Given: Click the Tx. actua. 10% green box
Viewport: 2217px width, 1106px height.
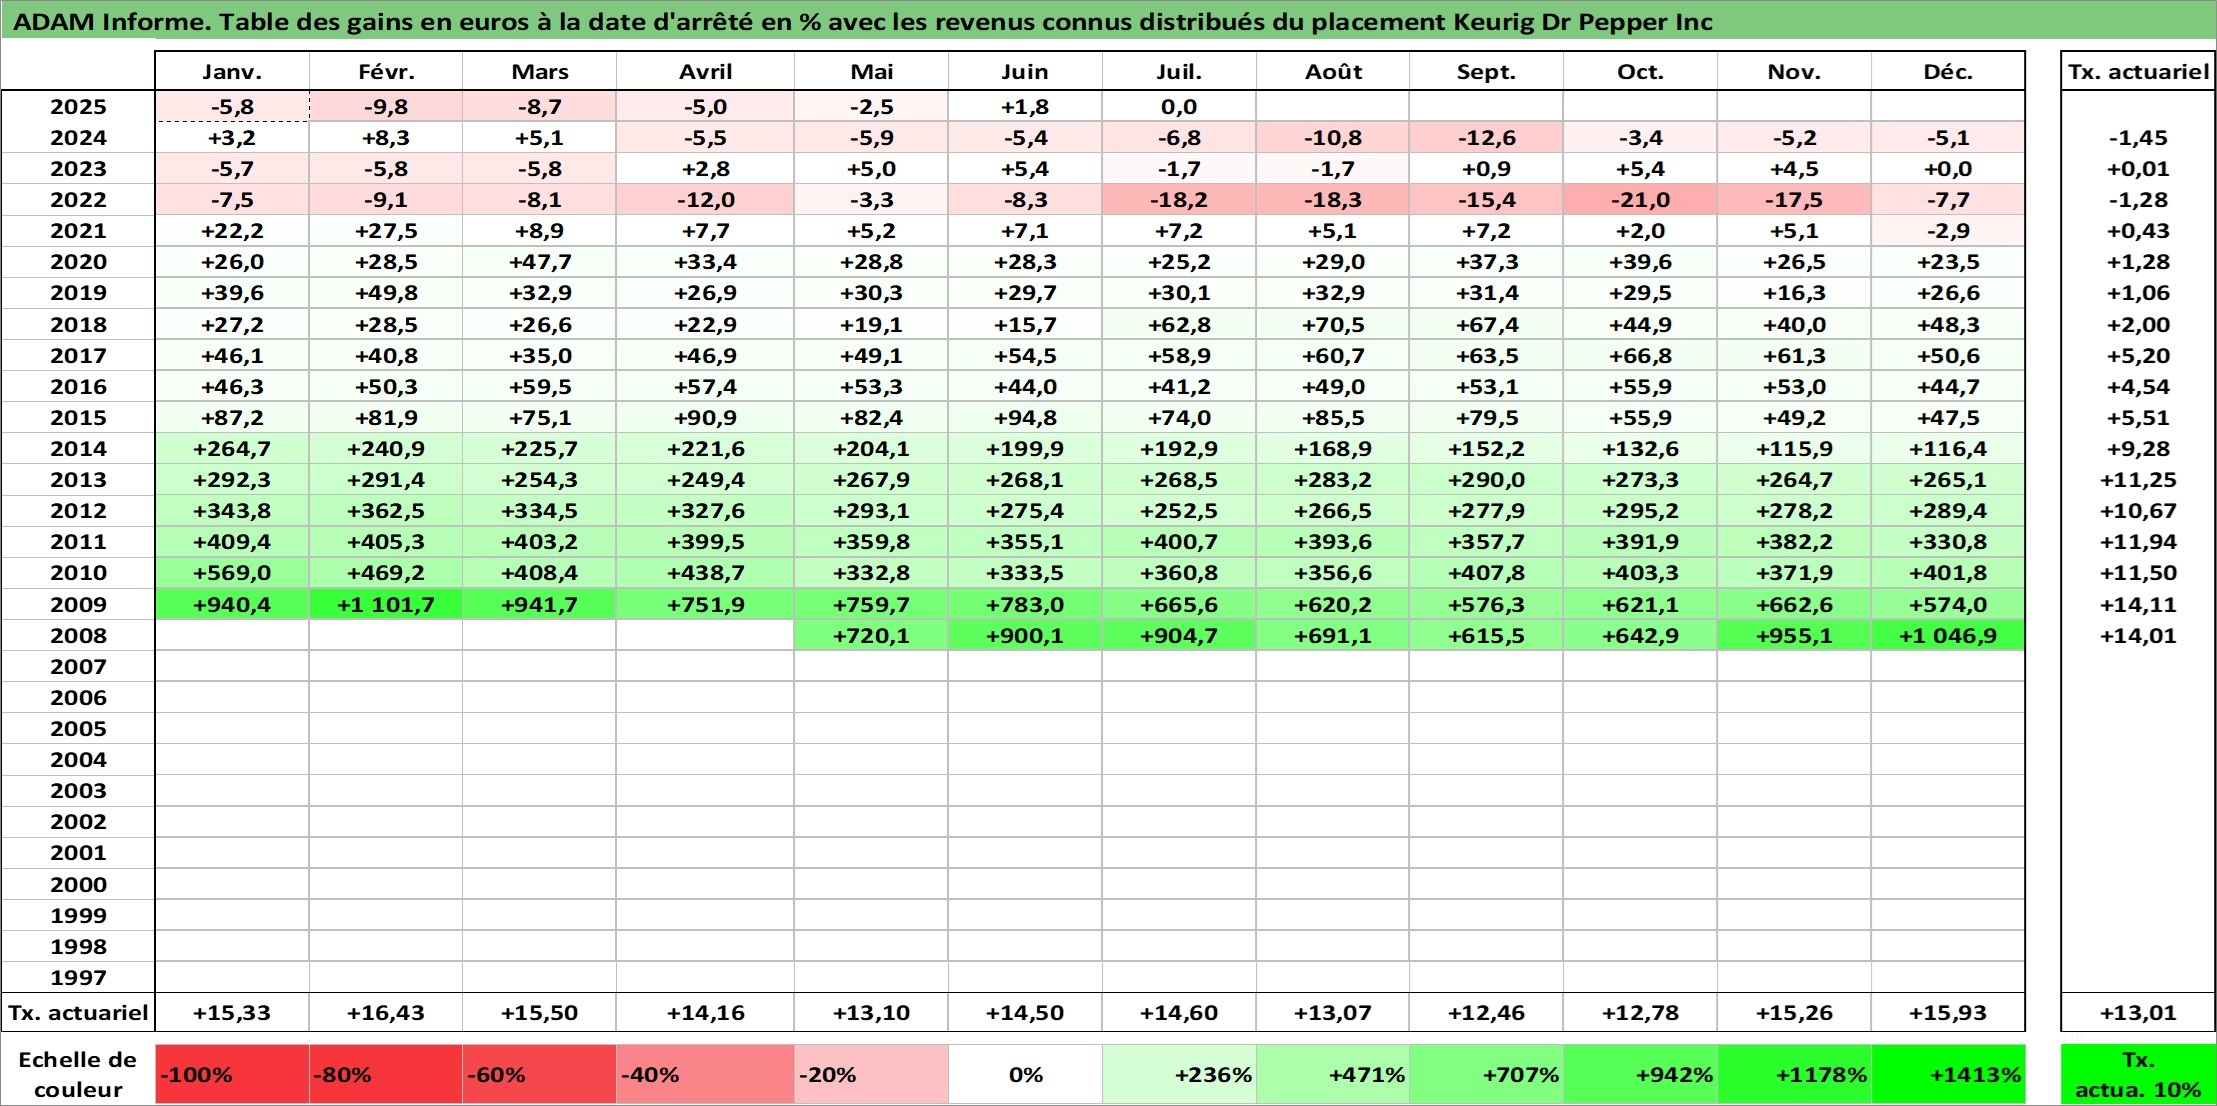Looking at the screenshot, I should coord(2138,1075).
